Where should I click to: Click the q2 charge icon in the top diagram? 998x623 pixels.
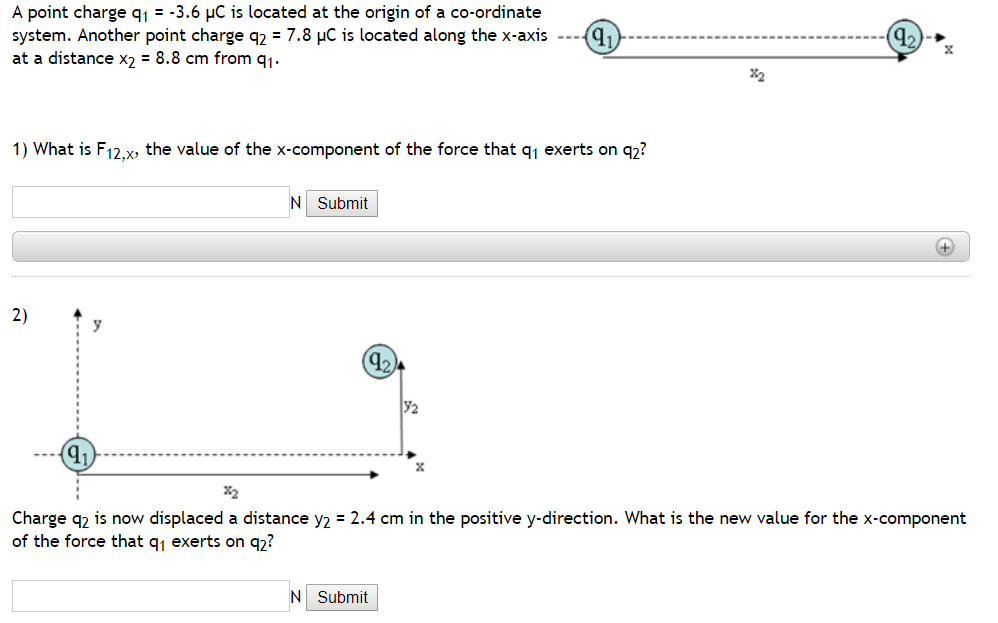903,38
